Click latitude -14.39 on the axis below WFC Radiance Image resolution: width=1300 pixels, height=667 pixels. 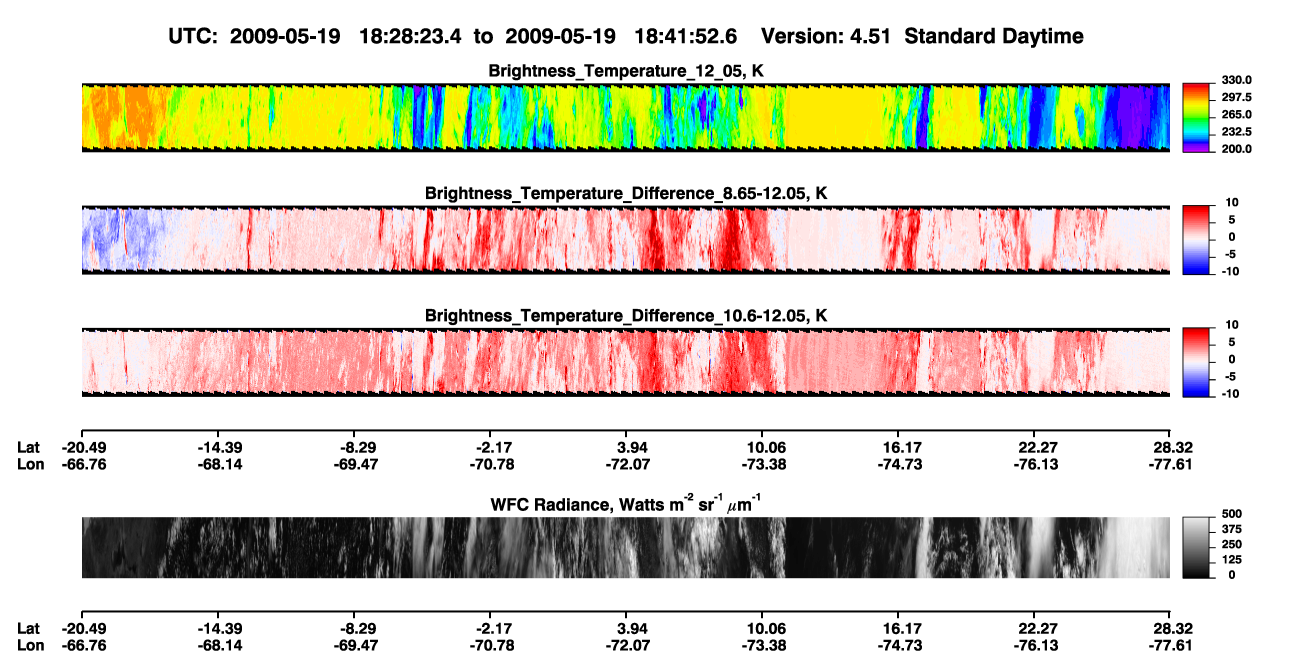pos(220,628)
